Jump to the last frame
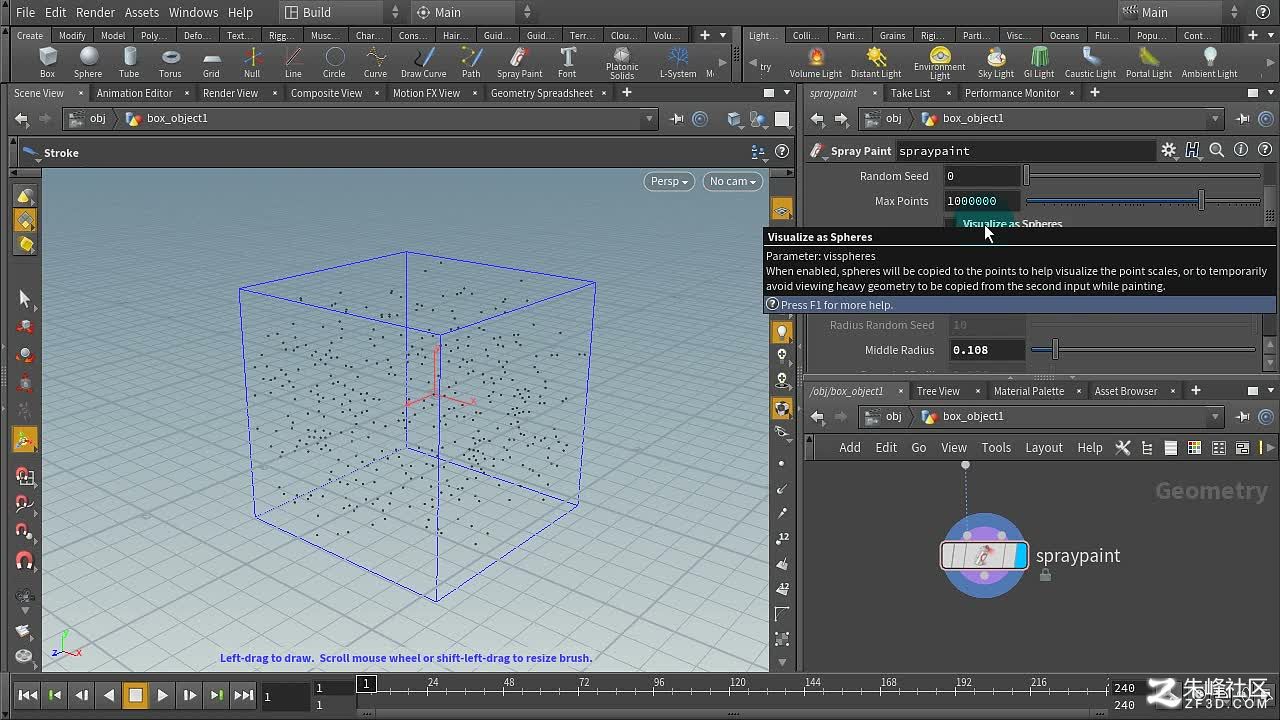Screen dimensions: 1280x720 click(x=244, y=695)
